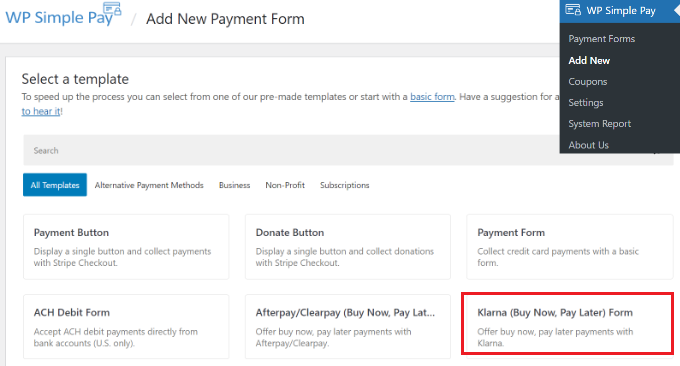Choose the Donate Button template card
The image size is (680, 366).
coord(348,247)
